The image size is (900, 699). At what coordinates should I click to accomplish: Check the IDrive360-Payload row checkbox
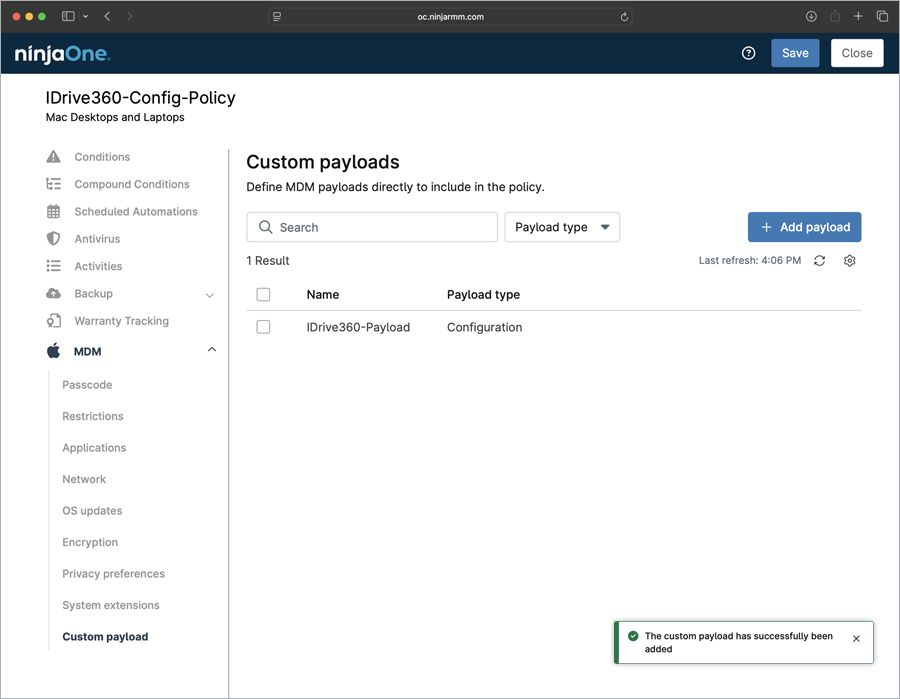pos(264,327)
